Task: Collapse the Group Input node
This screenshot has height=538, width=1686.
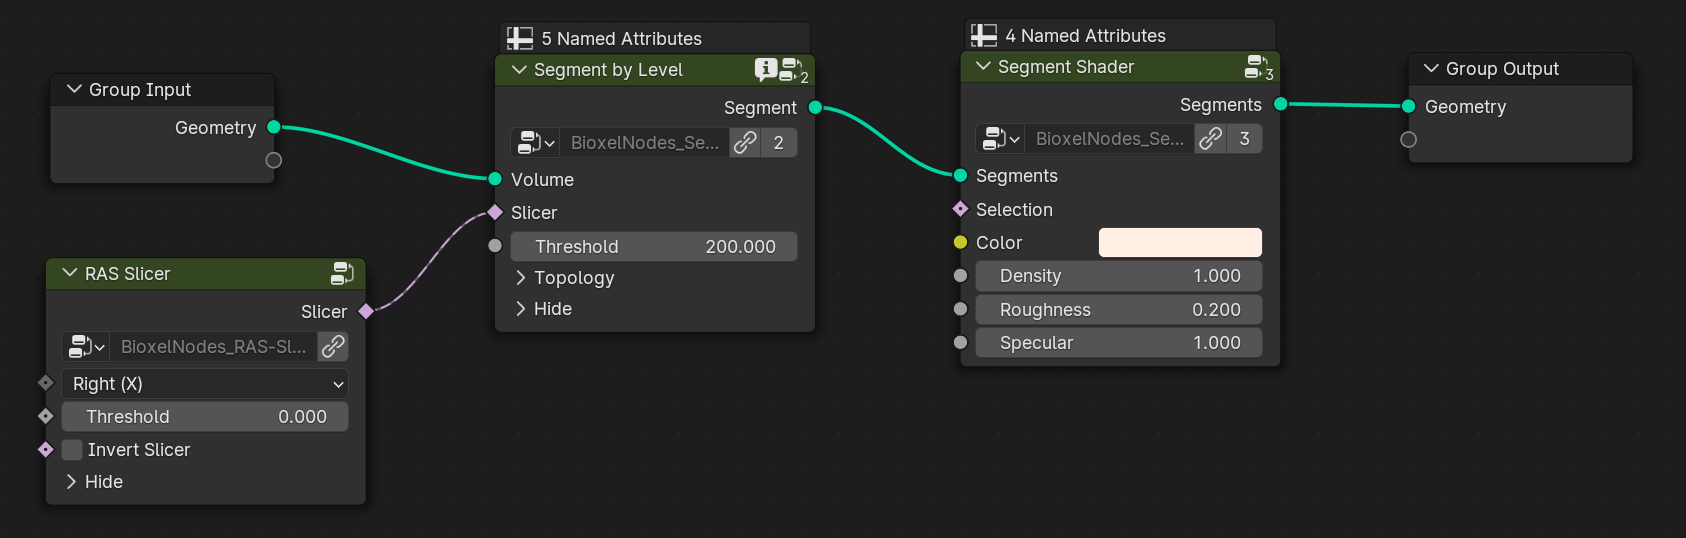Action: (x=74, y=89)
